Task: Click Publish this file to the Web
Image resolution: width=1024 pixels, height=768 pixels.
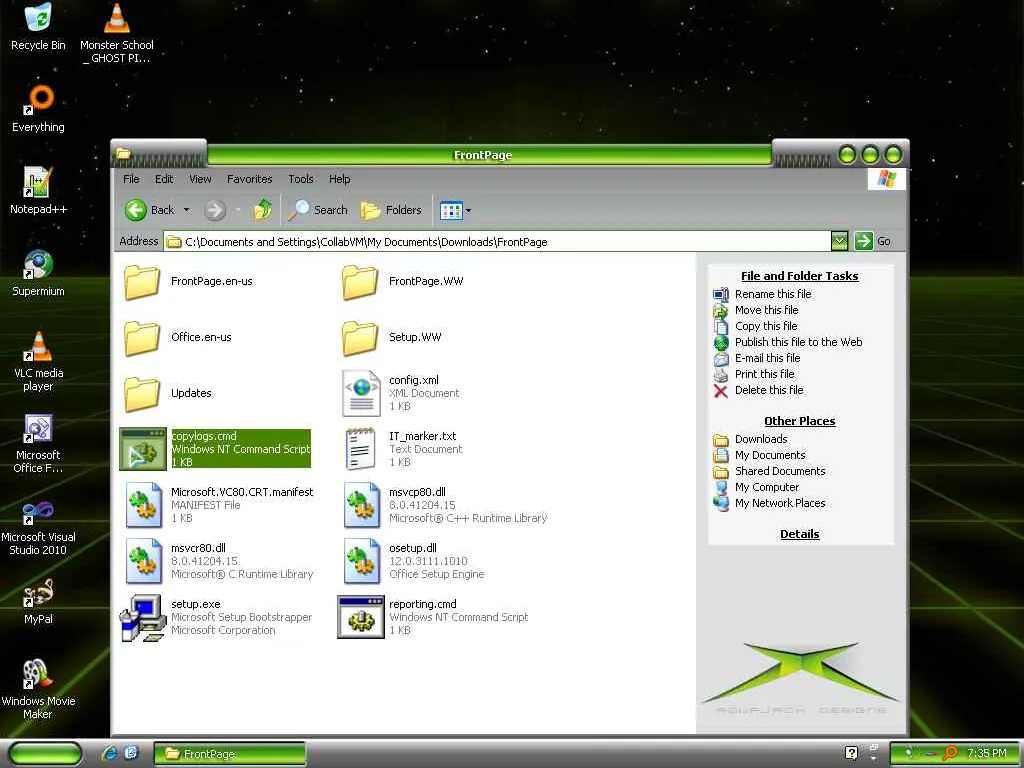Action: [798, 342]
